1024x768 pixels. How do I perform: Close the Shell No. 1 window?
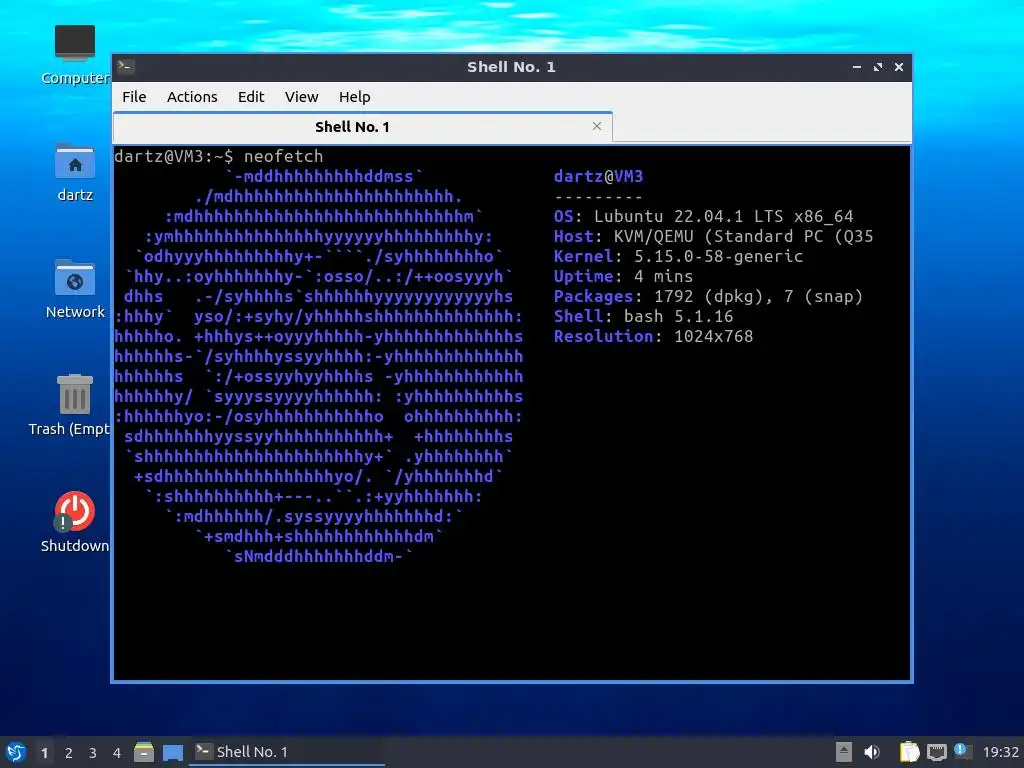point(899,67)
